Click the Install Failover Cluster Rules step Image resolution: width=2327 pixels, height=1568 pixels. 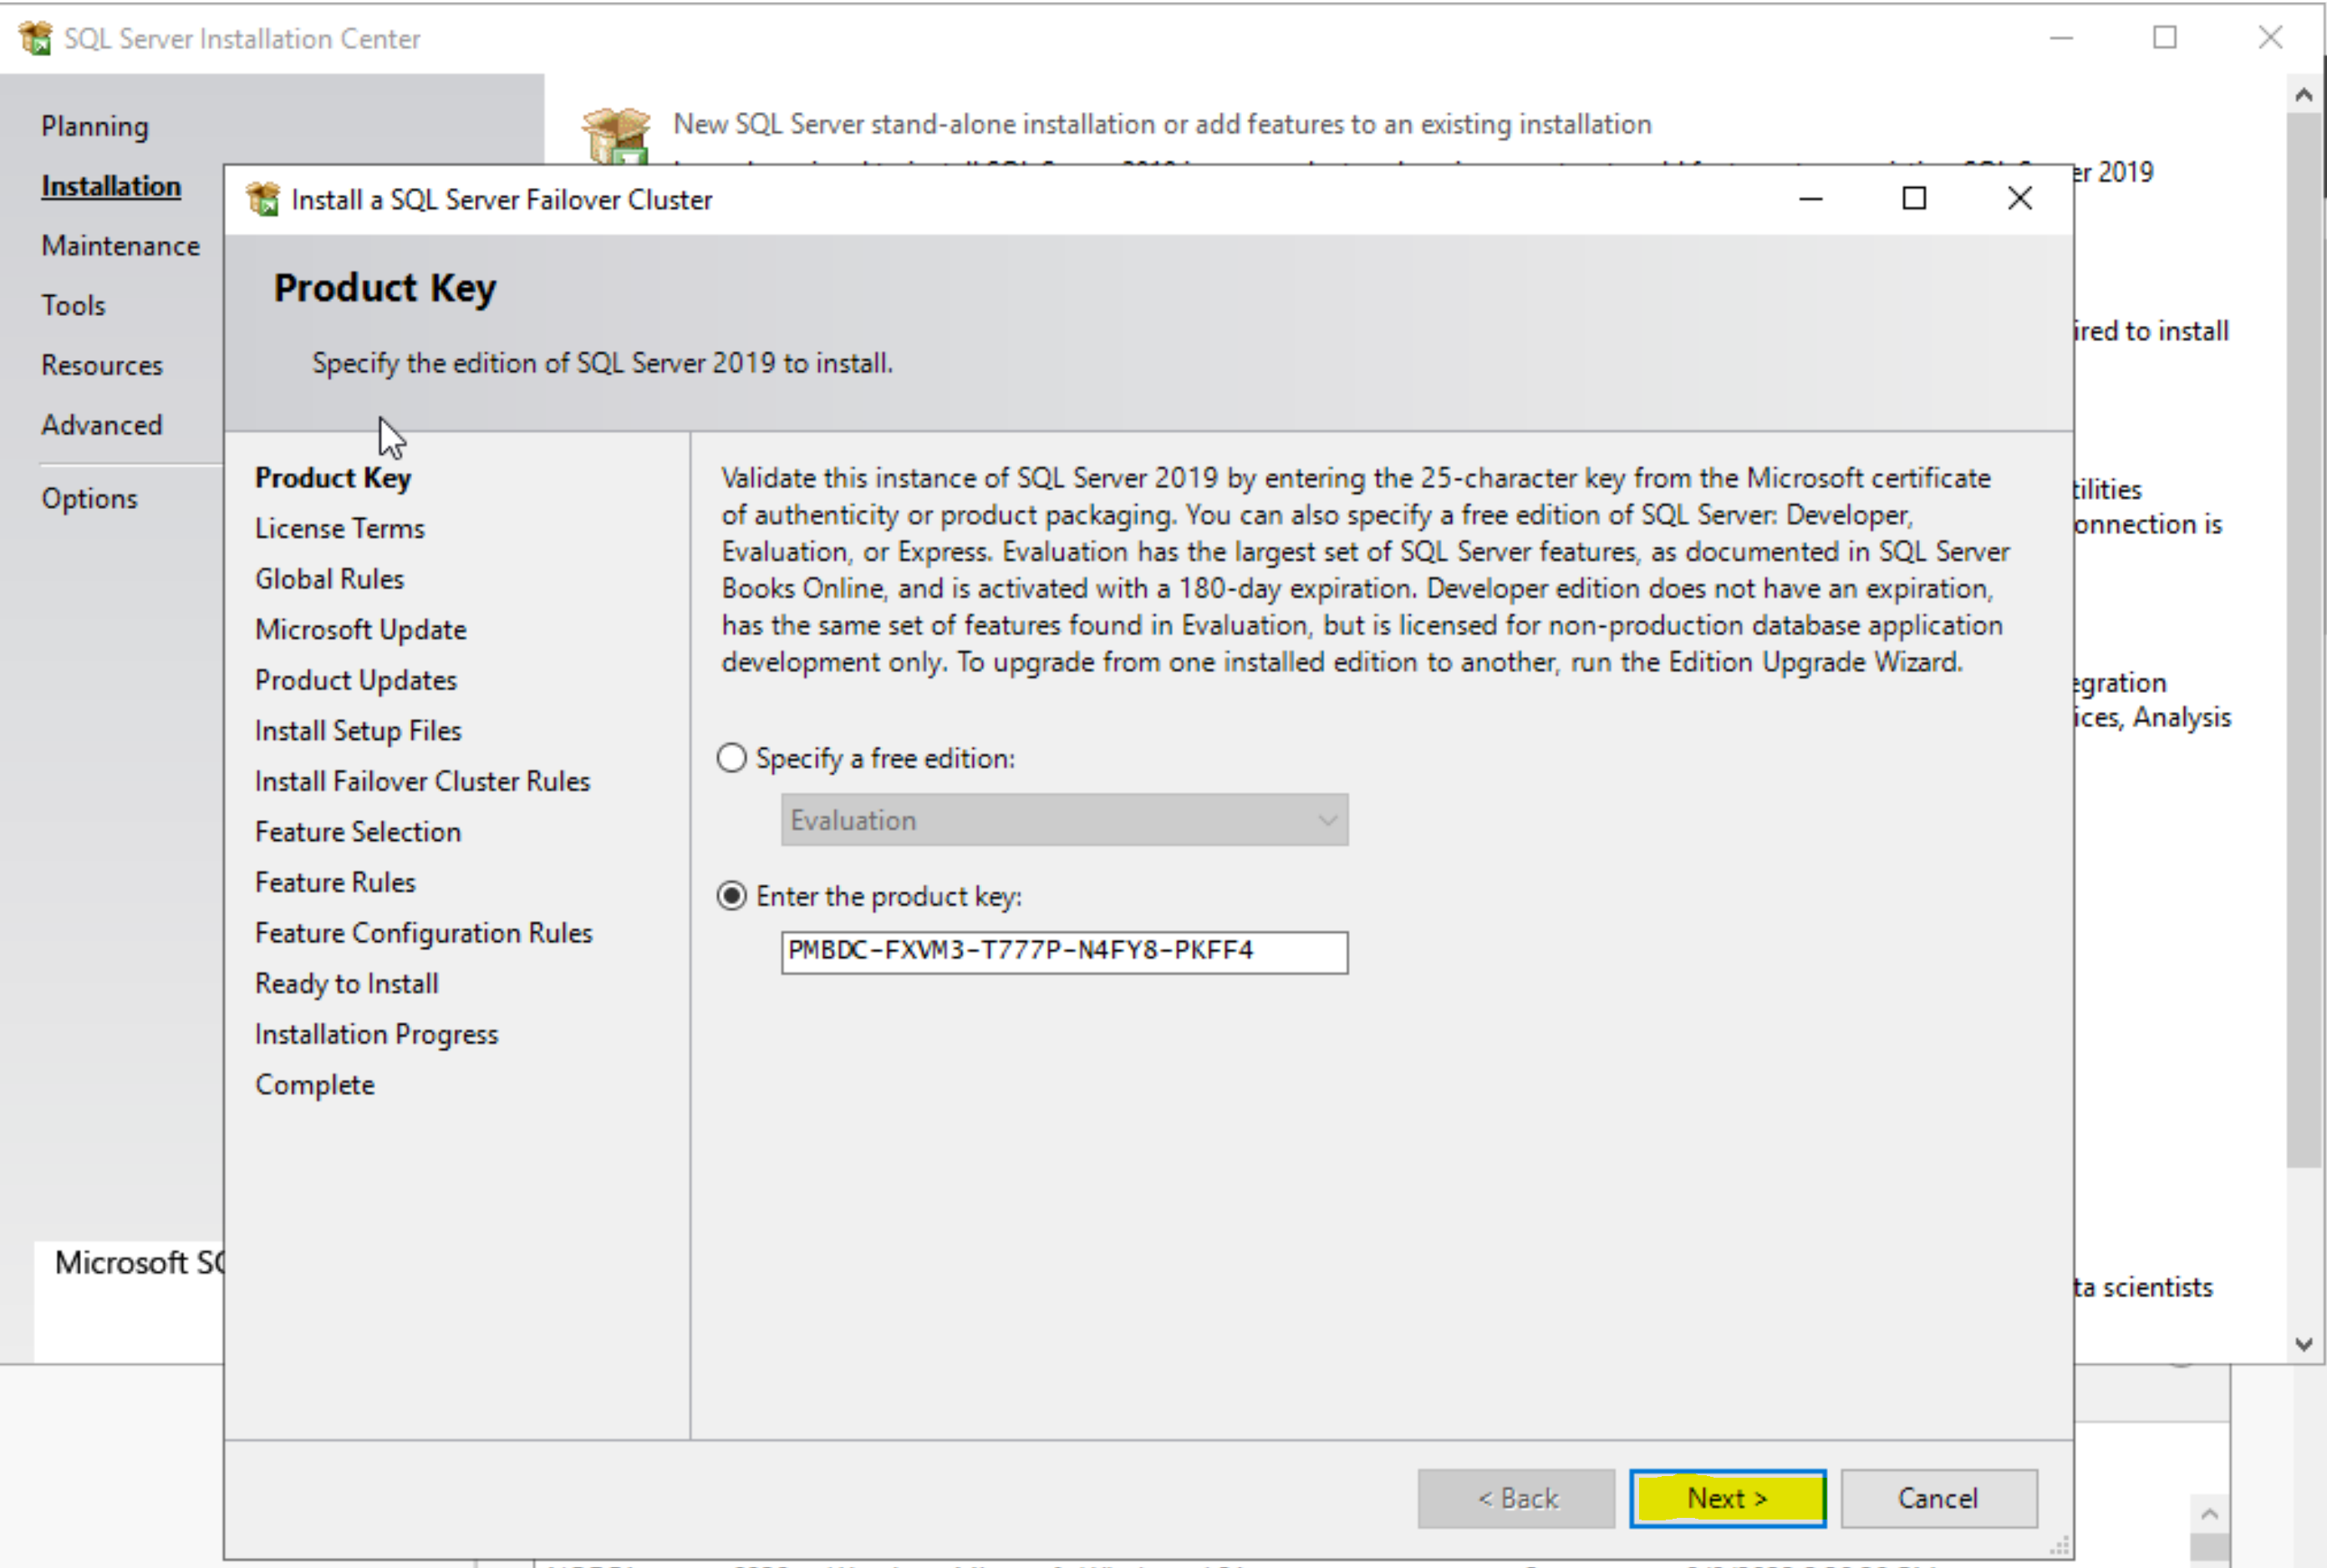click(x=423, y=781)
